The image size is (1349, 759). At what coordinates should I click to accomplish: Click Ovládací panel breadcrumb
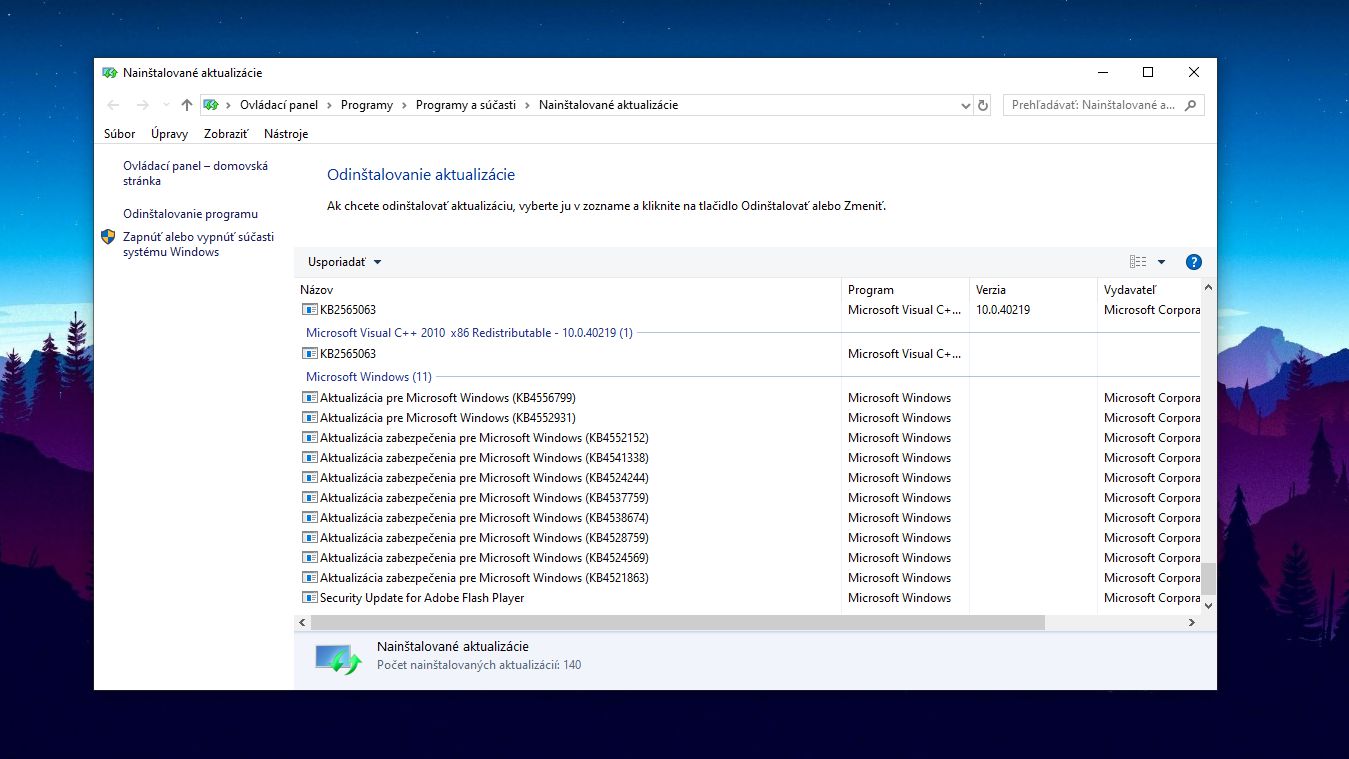click(279, 105)
